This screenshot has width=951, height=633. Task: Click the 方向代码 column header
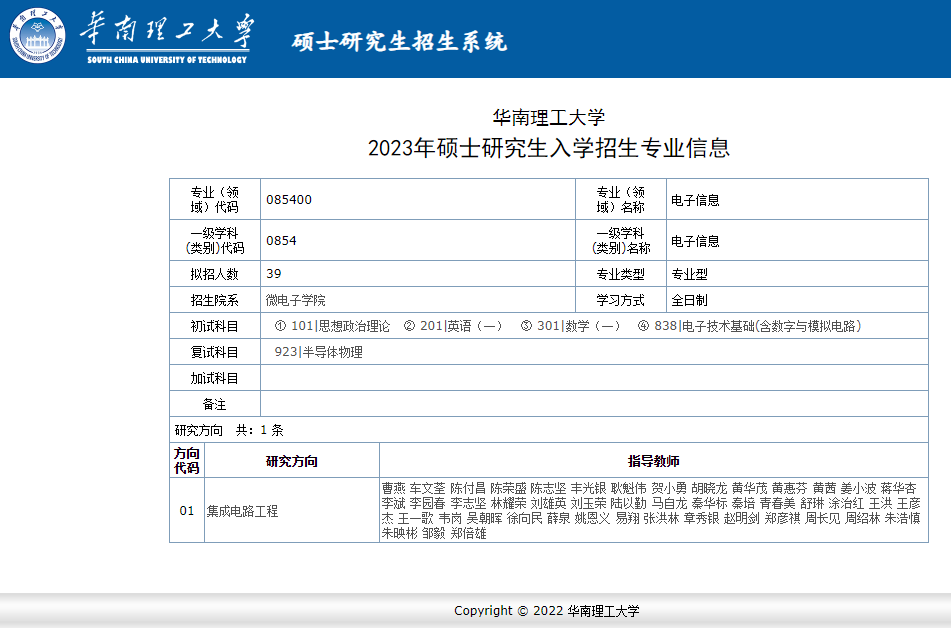pyautogui.click(x=187, y=461)
